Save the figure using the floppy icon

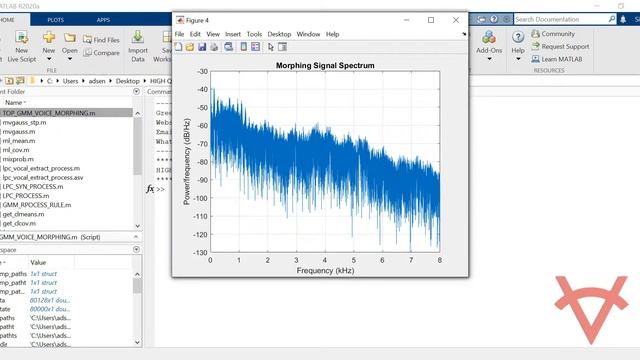(x=202, y=47)
